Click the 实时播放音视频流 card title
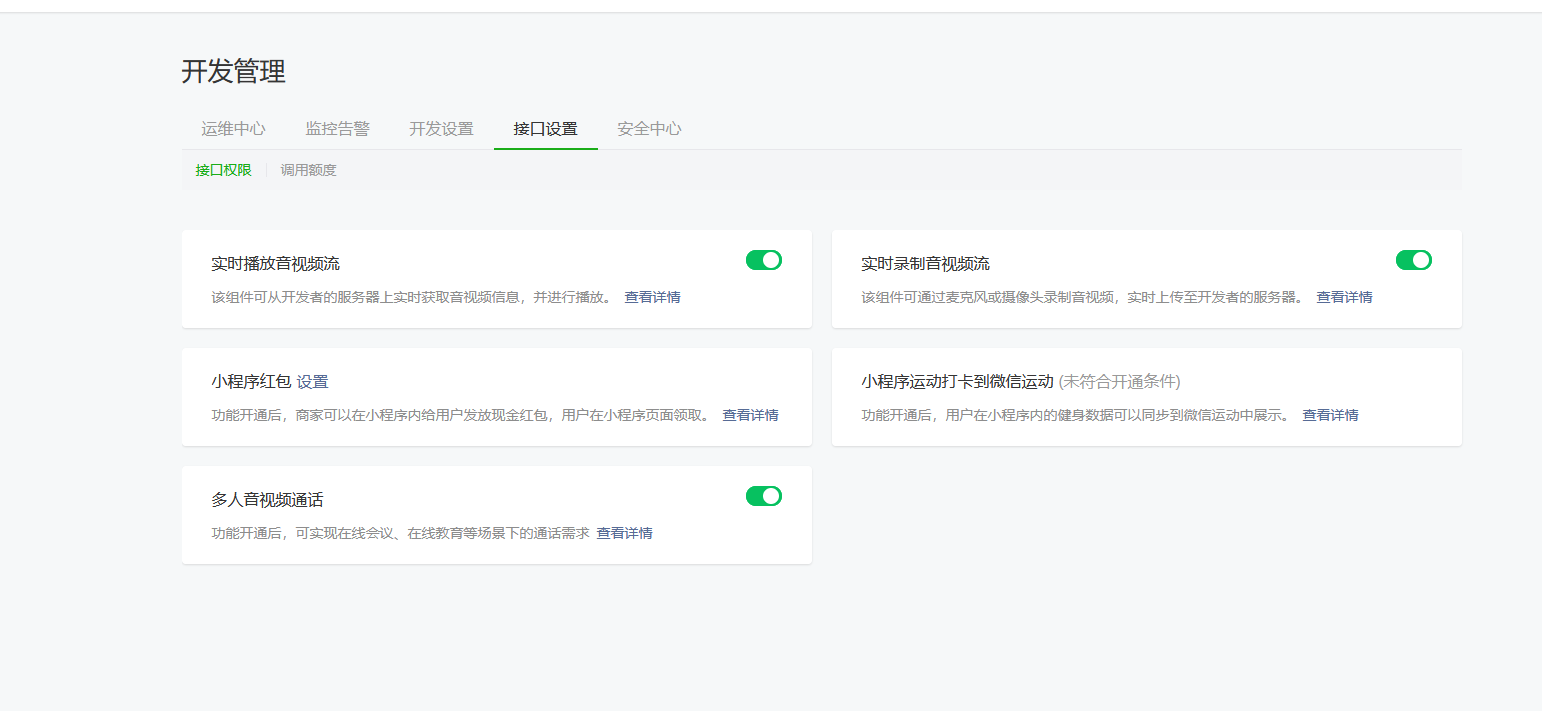1542x711 pixels. tap(275, 264)
